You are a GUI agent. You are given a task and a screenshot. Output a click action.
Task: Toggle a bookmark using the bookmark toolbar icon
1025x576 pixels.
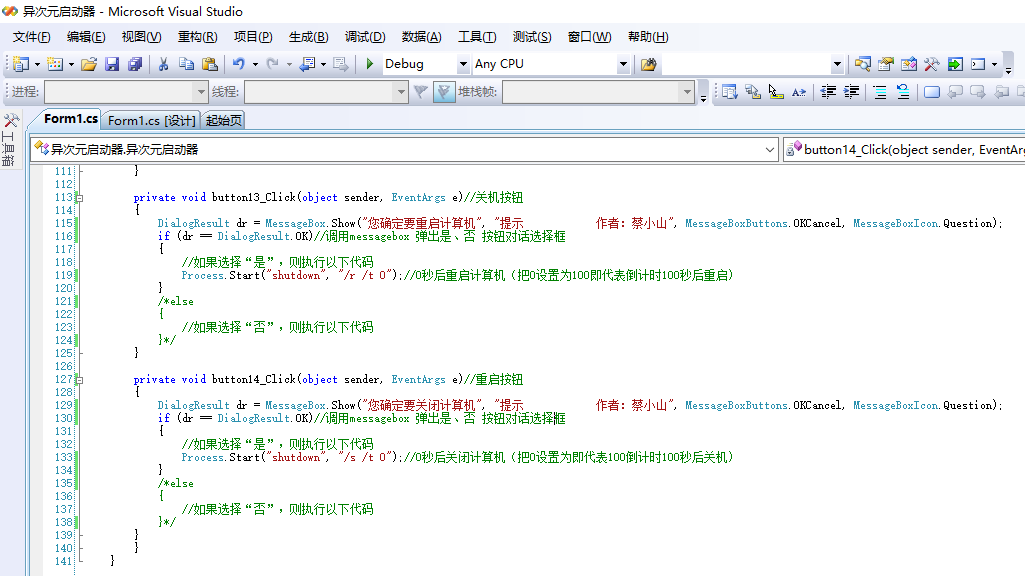click(932, 91)
